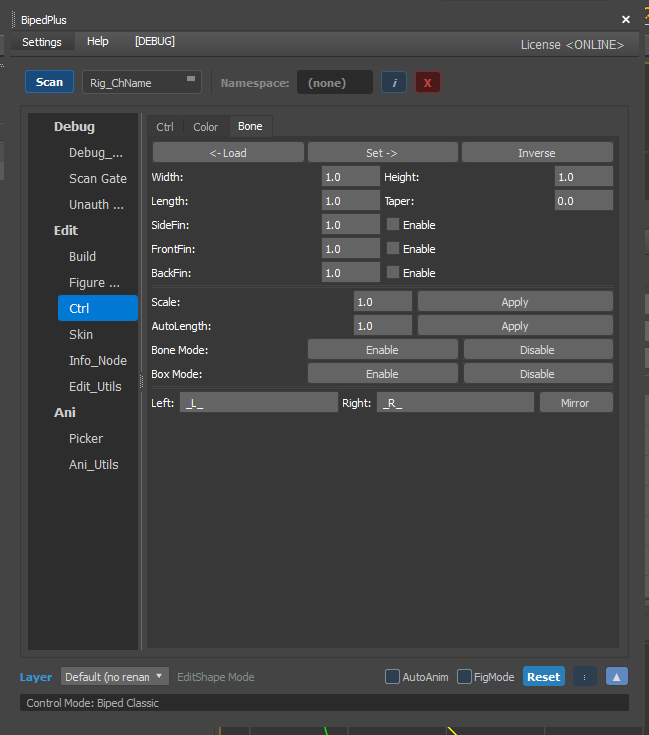The image size is (649, 735).
Task: Click the Left suffix field _L_
Action: [x=259, y=403]
